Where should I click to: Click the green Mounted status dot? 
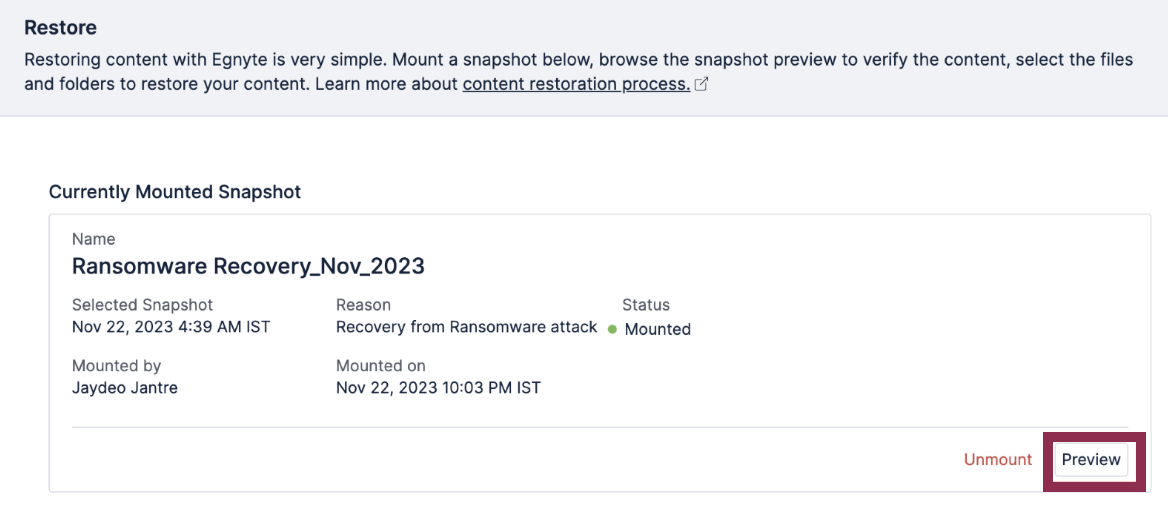point(612,329)
